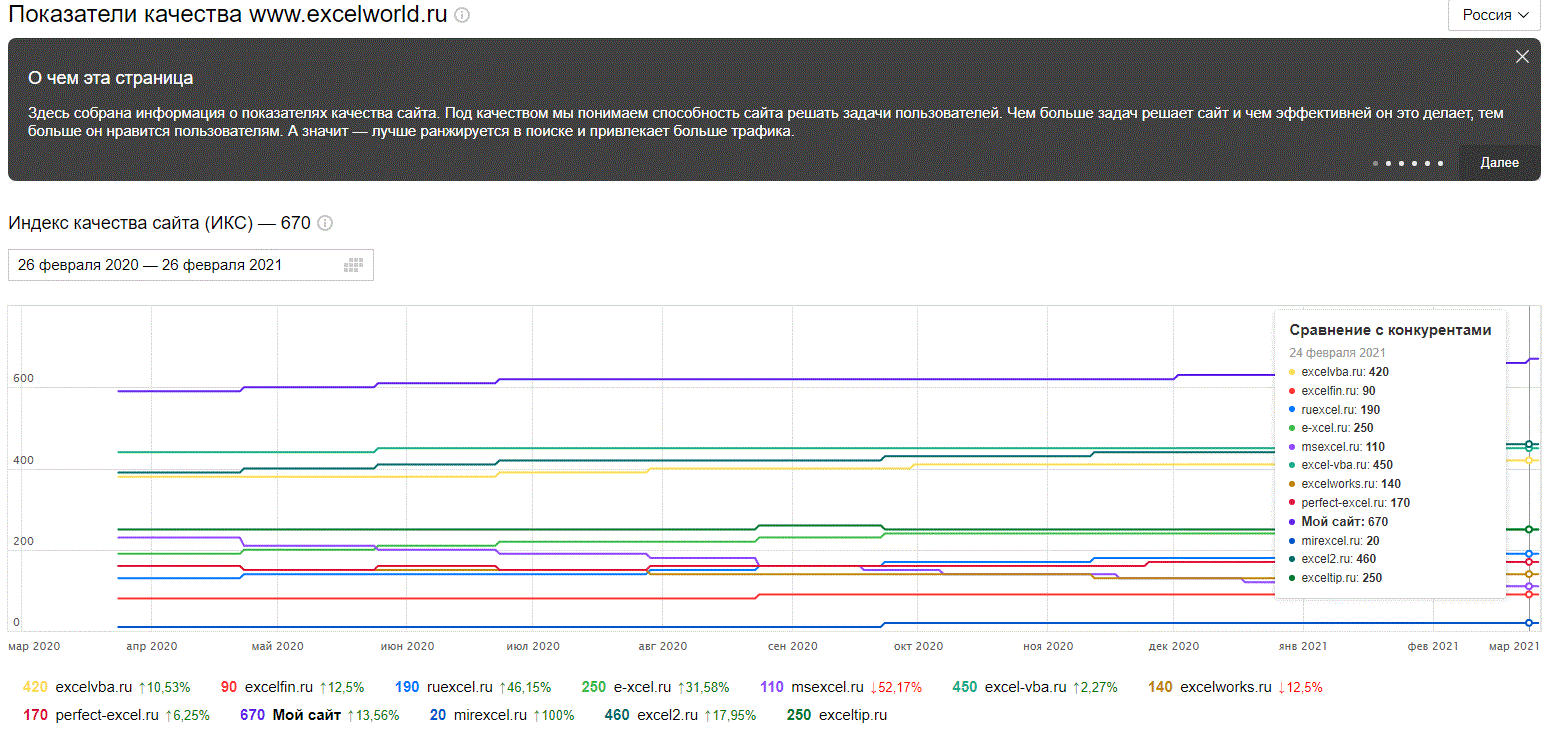Click the last banner pagination dot
The height and width of the screenshot is (740, 1553).
pyautogui.click(x=1441, y=163)
